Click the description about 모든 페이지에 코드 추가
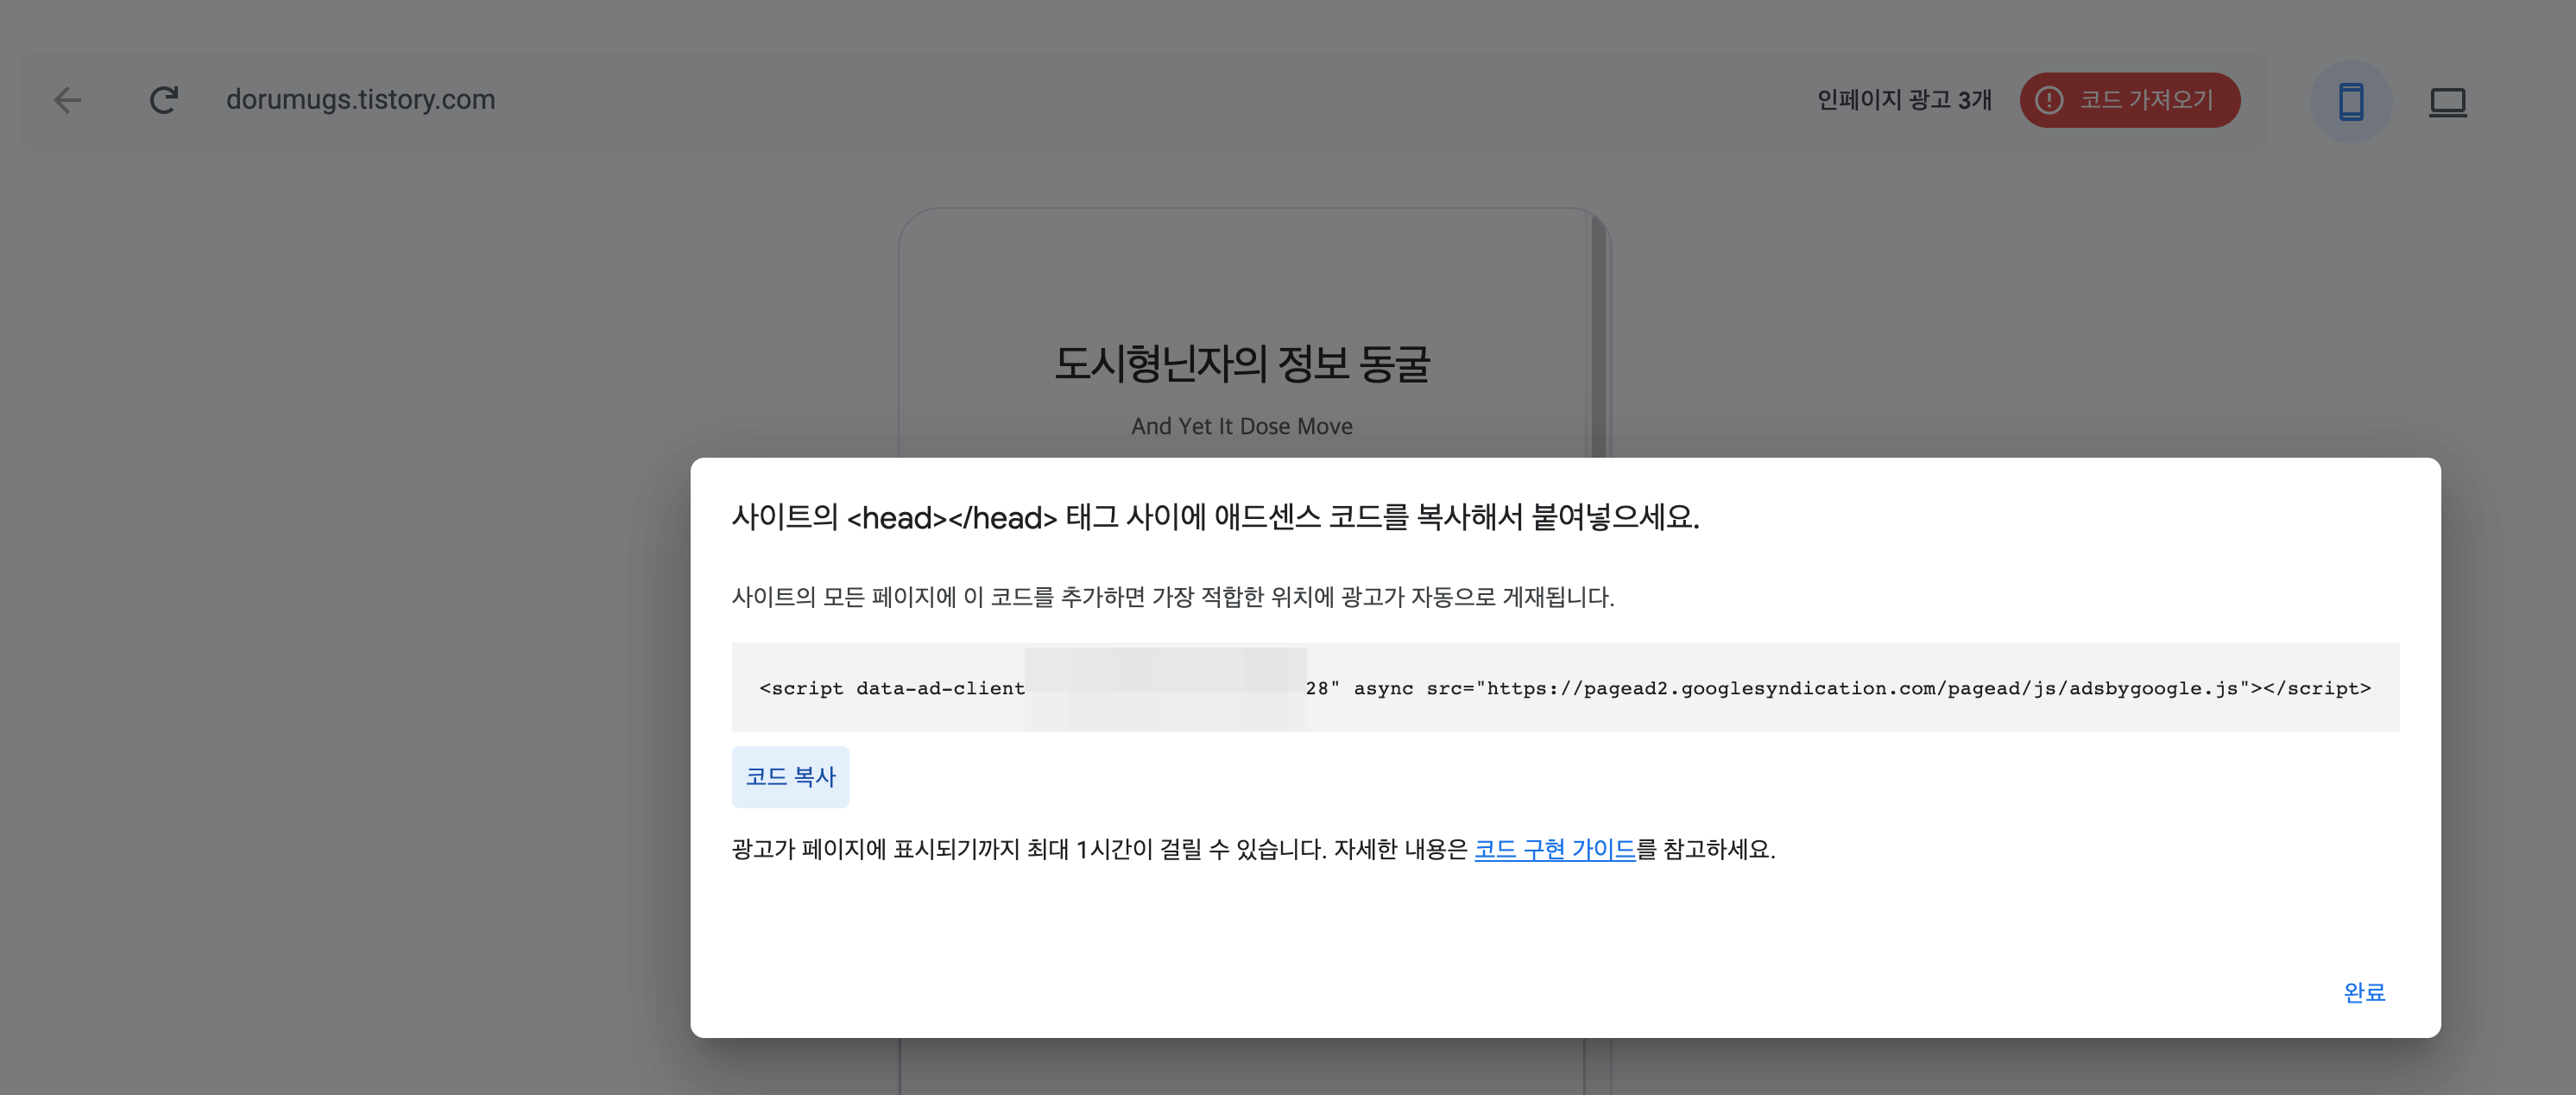2576x1095 pixels. tap(1172, 597)
